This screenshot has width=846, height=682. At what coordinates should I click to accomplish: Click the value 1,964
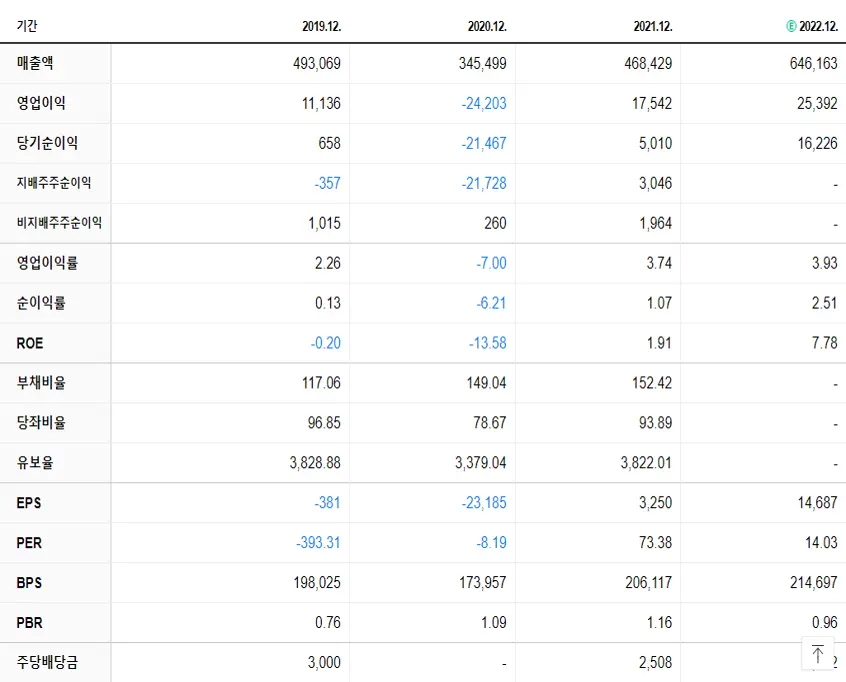tap(656, 223)
